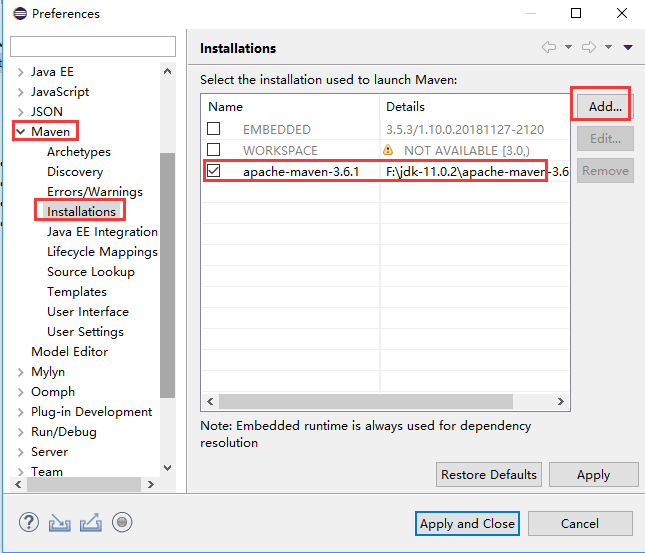Screen dimensions: 645x553
Task: Select Archetypes under Maven
Action: click(x=79, y=152)
